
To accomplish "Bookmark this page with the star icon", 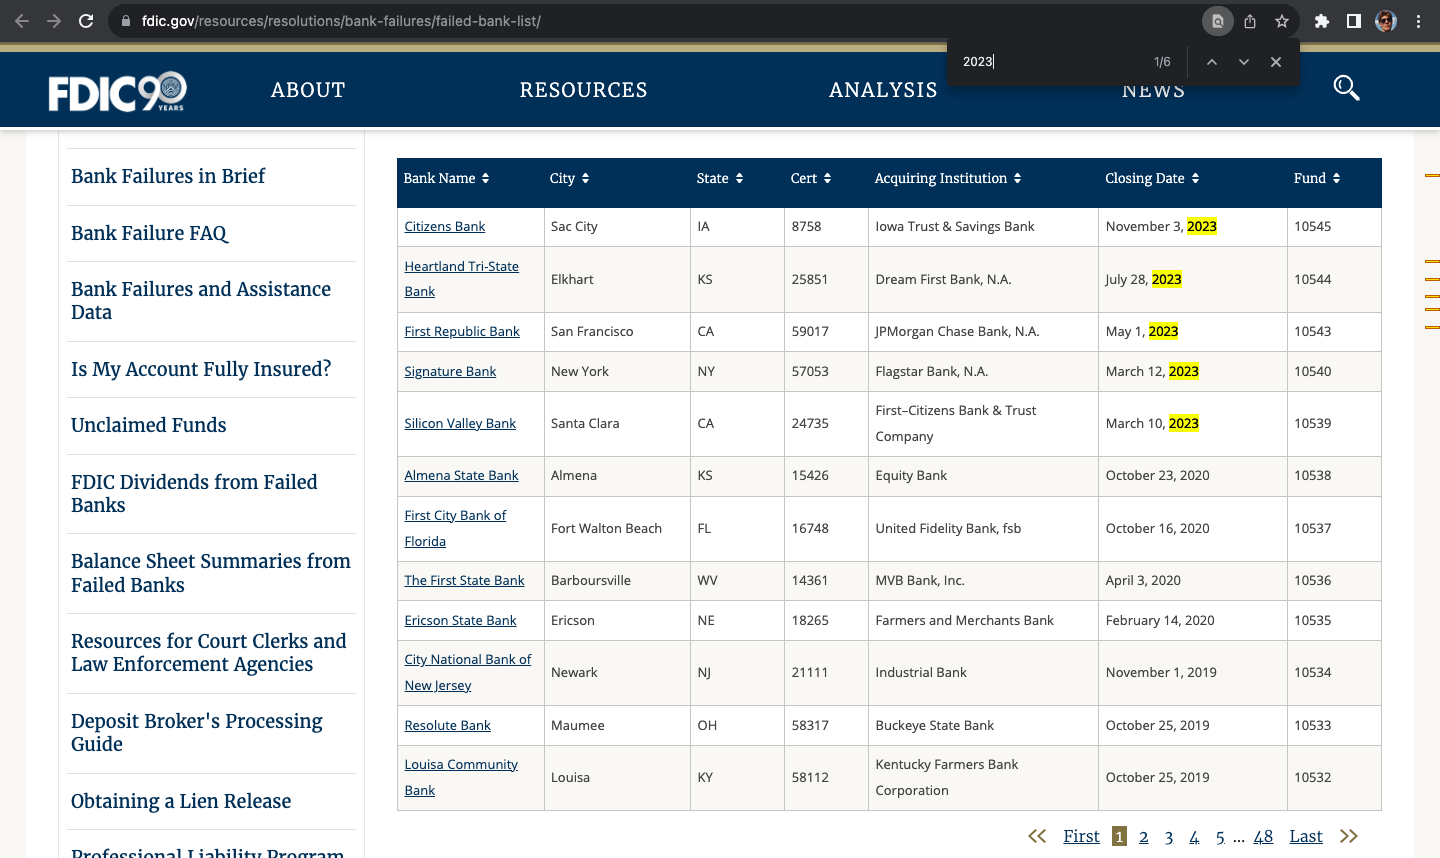I will 1281,21.
